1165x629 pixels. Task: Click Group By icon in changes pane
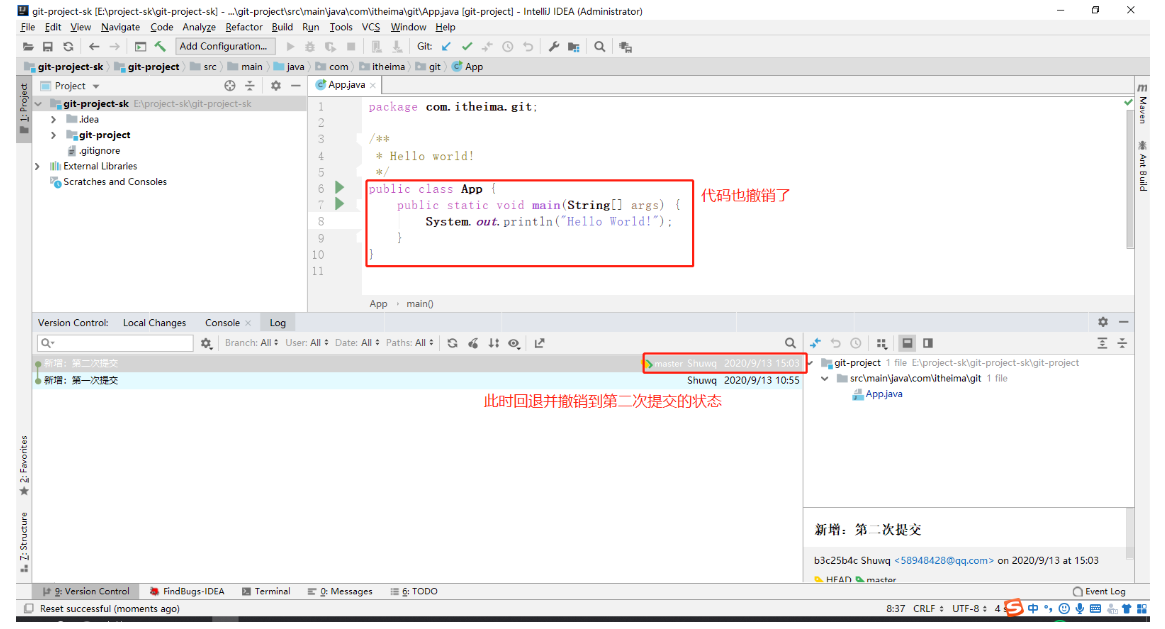coord(881,343)
